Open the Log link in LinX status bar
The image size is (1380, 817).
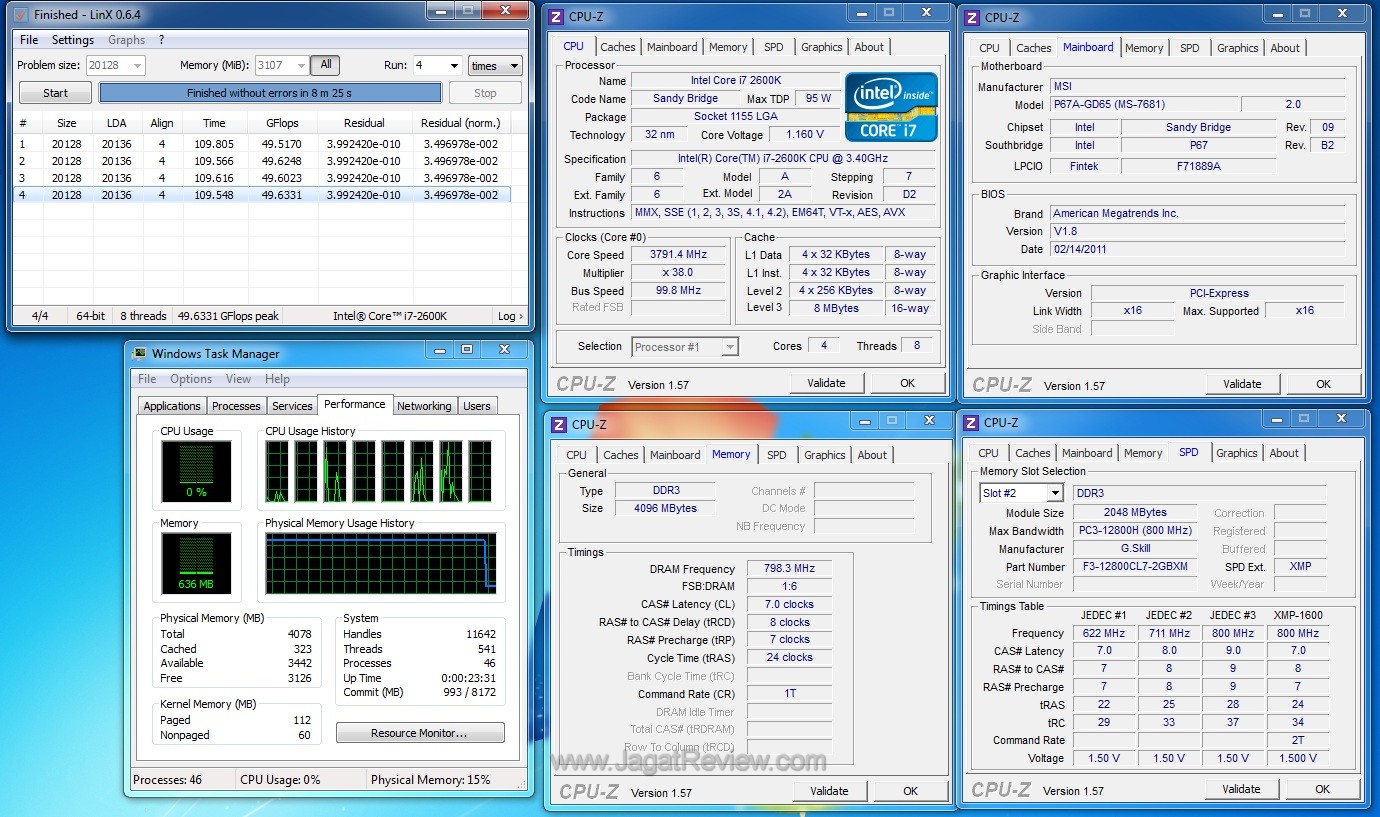coord(509,316)
